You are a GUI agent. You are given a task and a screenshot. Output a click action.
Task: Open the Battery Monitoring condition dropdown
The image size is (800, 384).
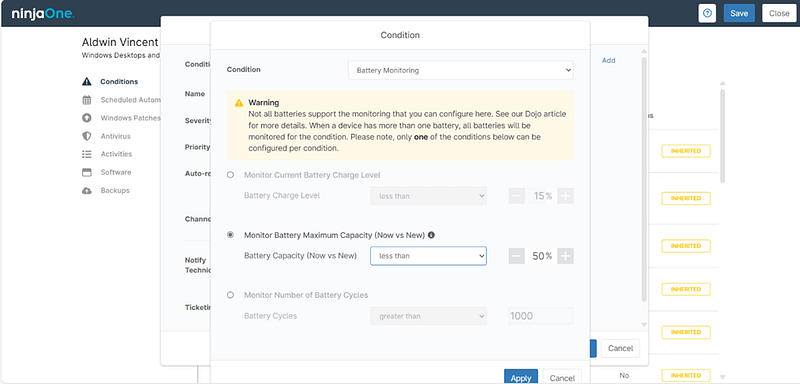pyautogui.click(x=461, y=70)
